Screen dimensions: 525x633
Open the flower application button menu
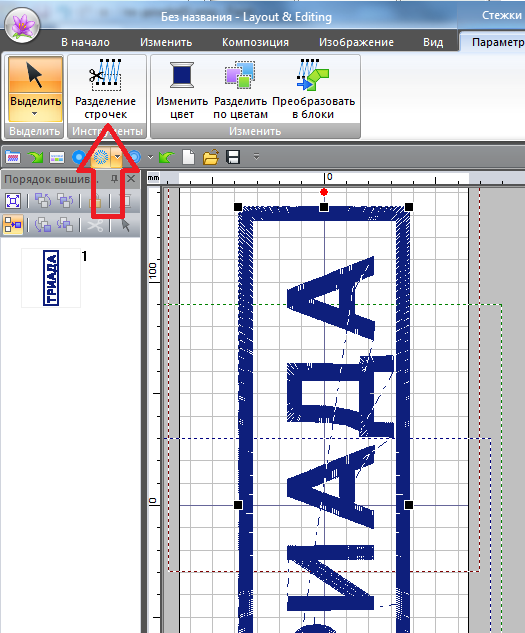tap(23, 25)
